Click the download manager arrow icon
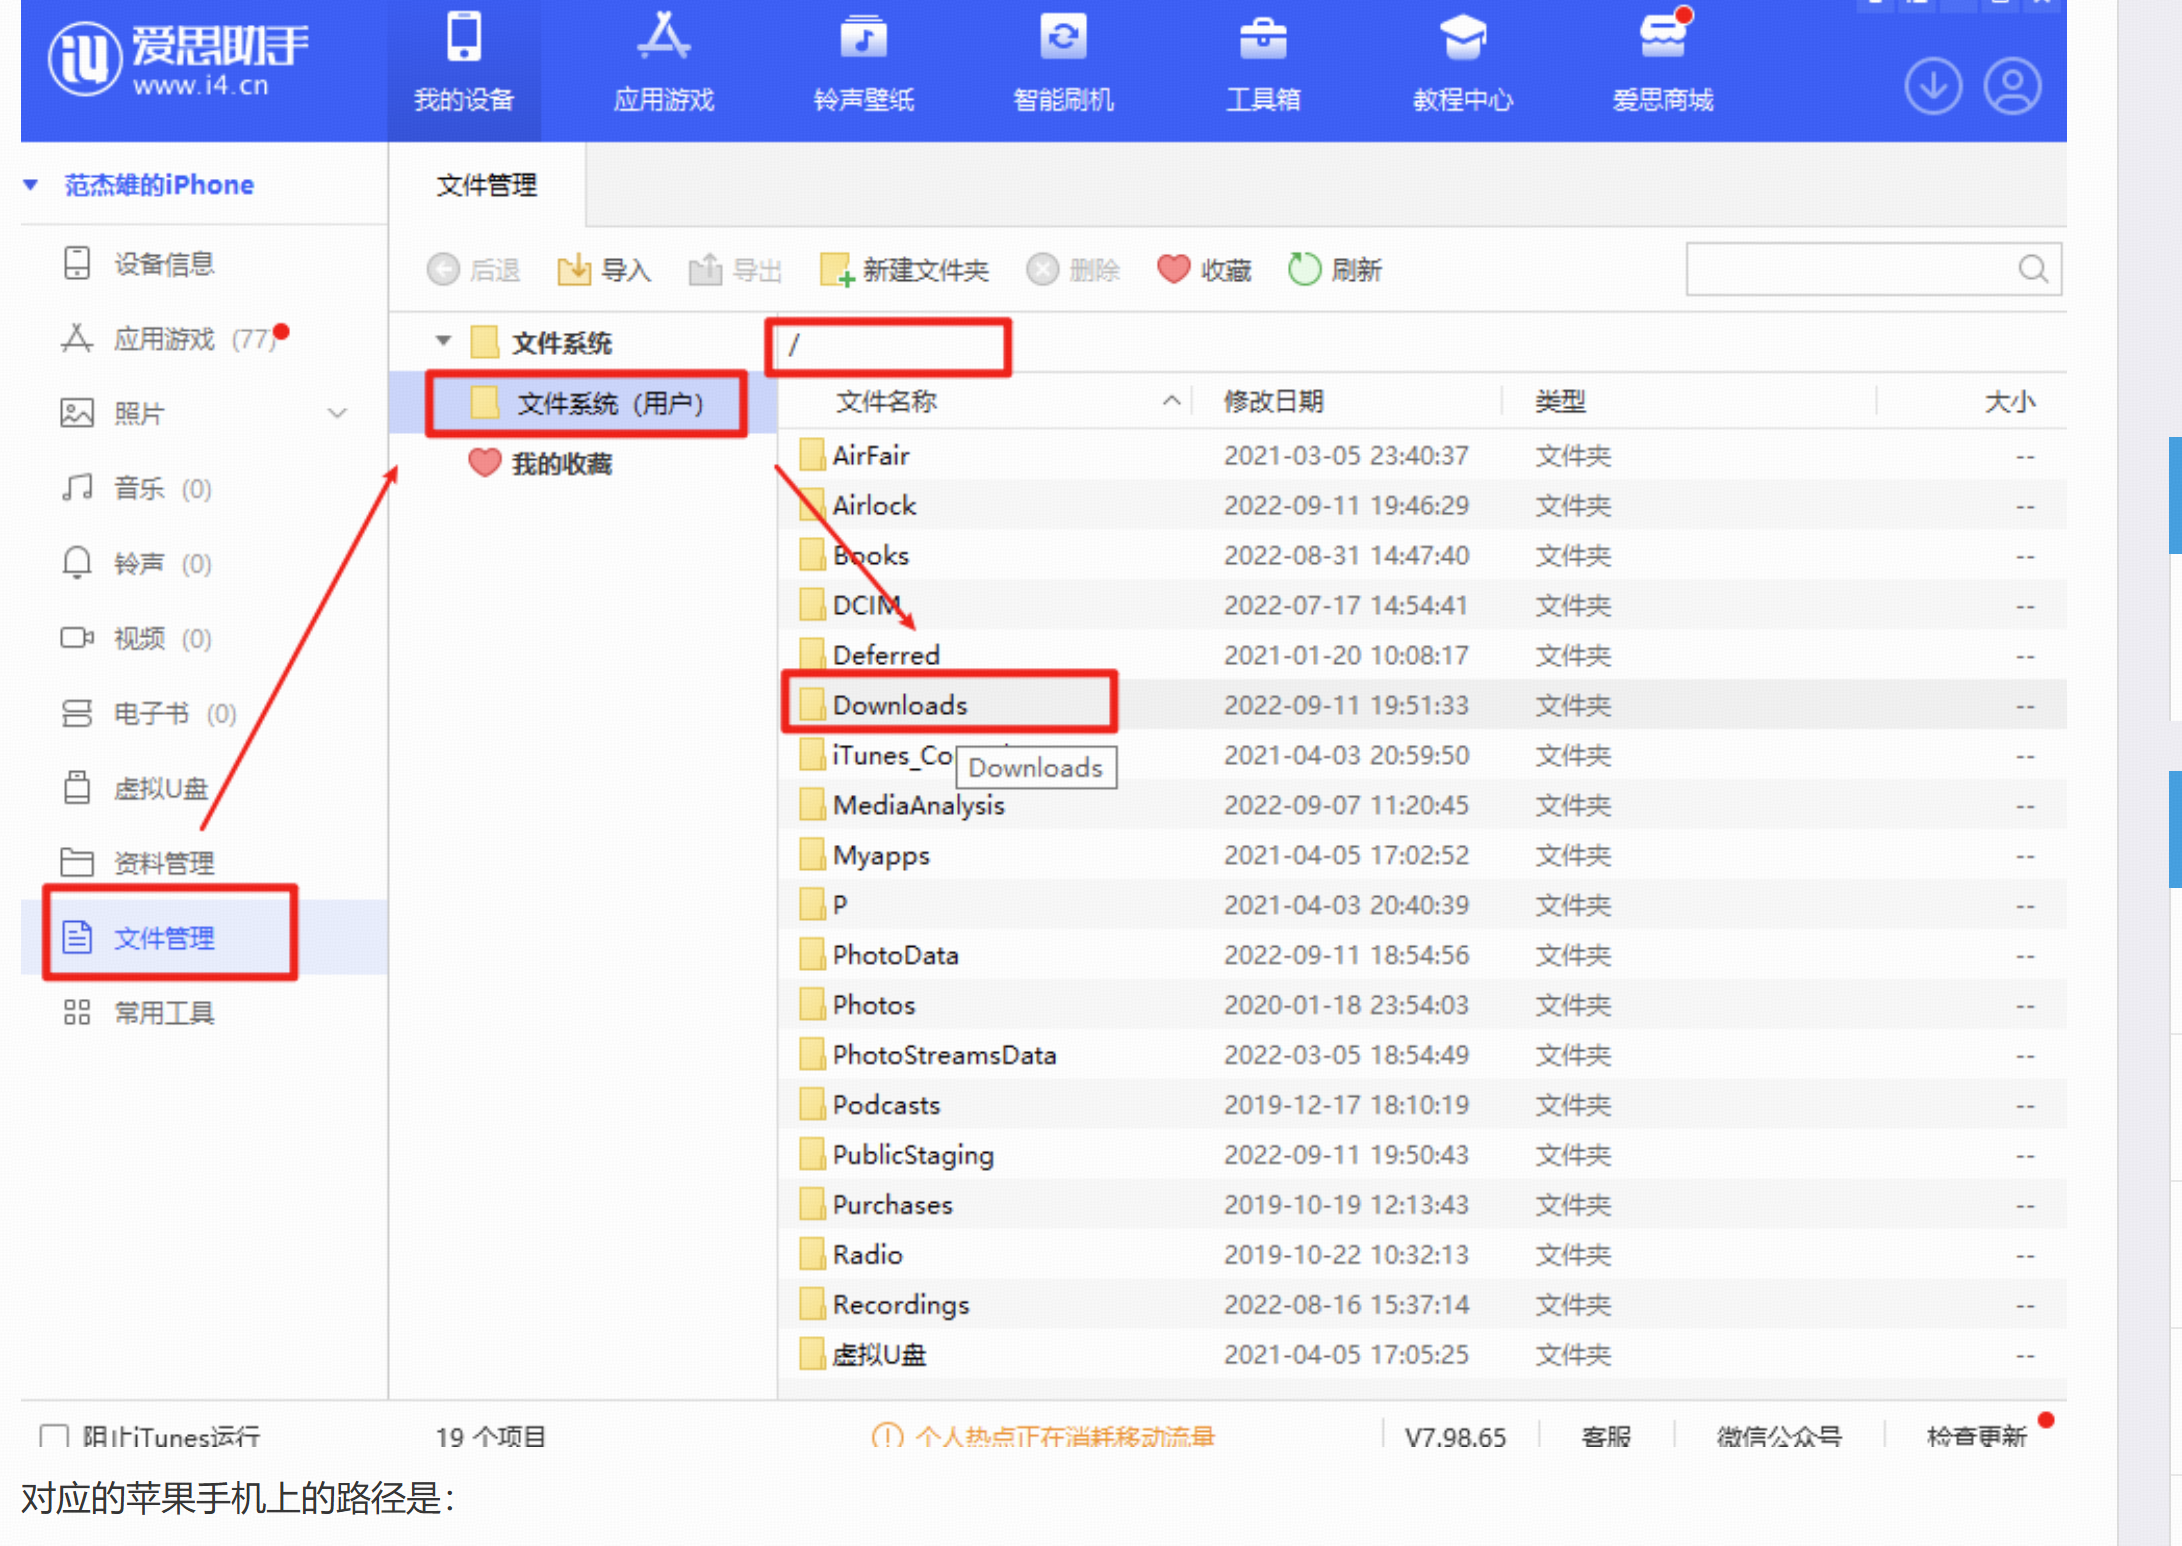This screenshot has height=1546, width=2182. click(1932, 86)
